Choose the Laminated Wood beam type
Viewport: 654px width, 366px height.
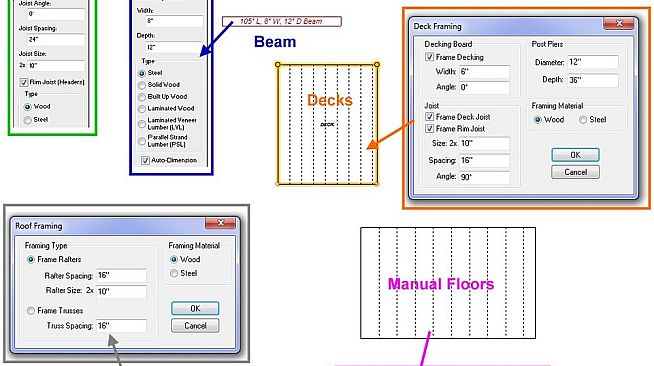142,109
